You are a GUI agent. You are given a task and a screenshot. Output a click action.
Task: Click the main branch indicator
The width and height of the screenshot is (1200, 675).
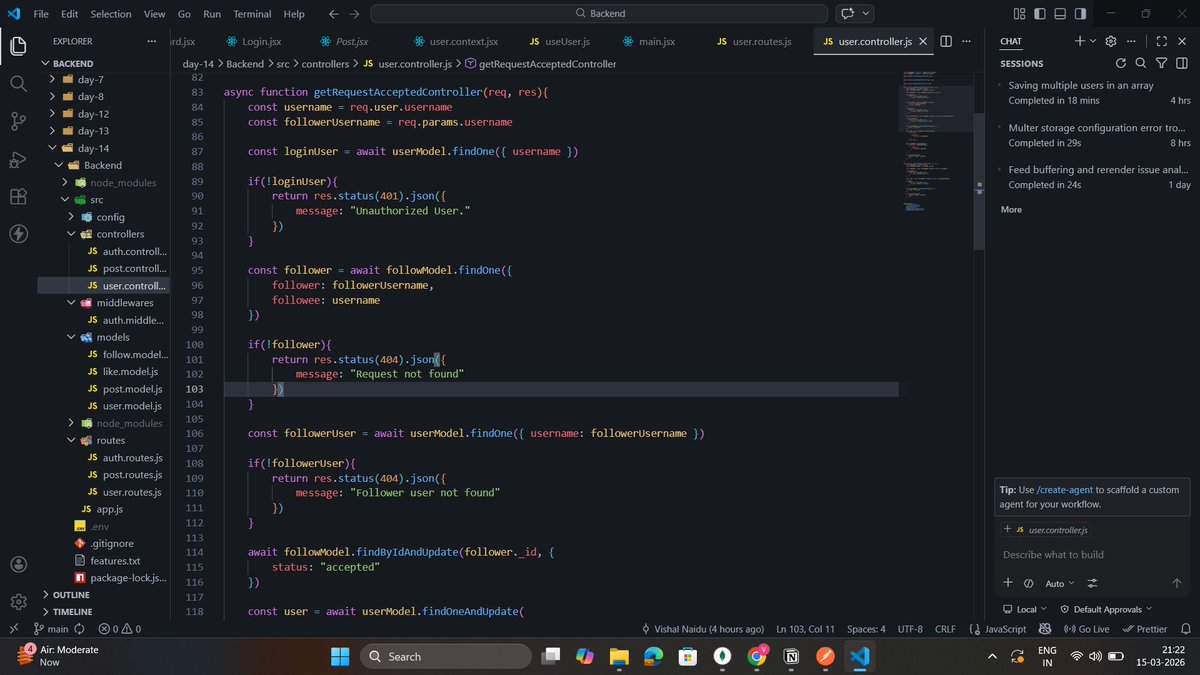pyautogui.click(x=51, y=629)
